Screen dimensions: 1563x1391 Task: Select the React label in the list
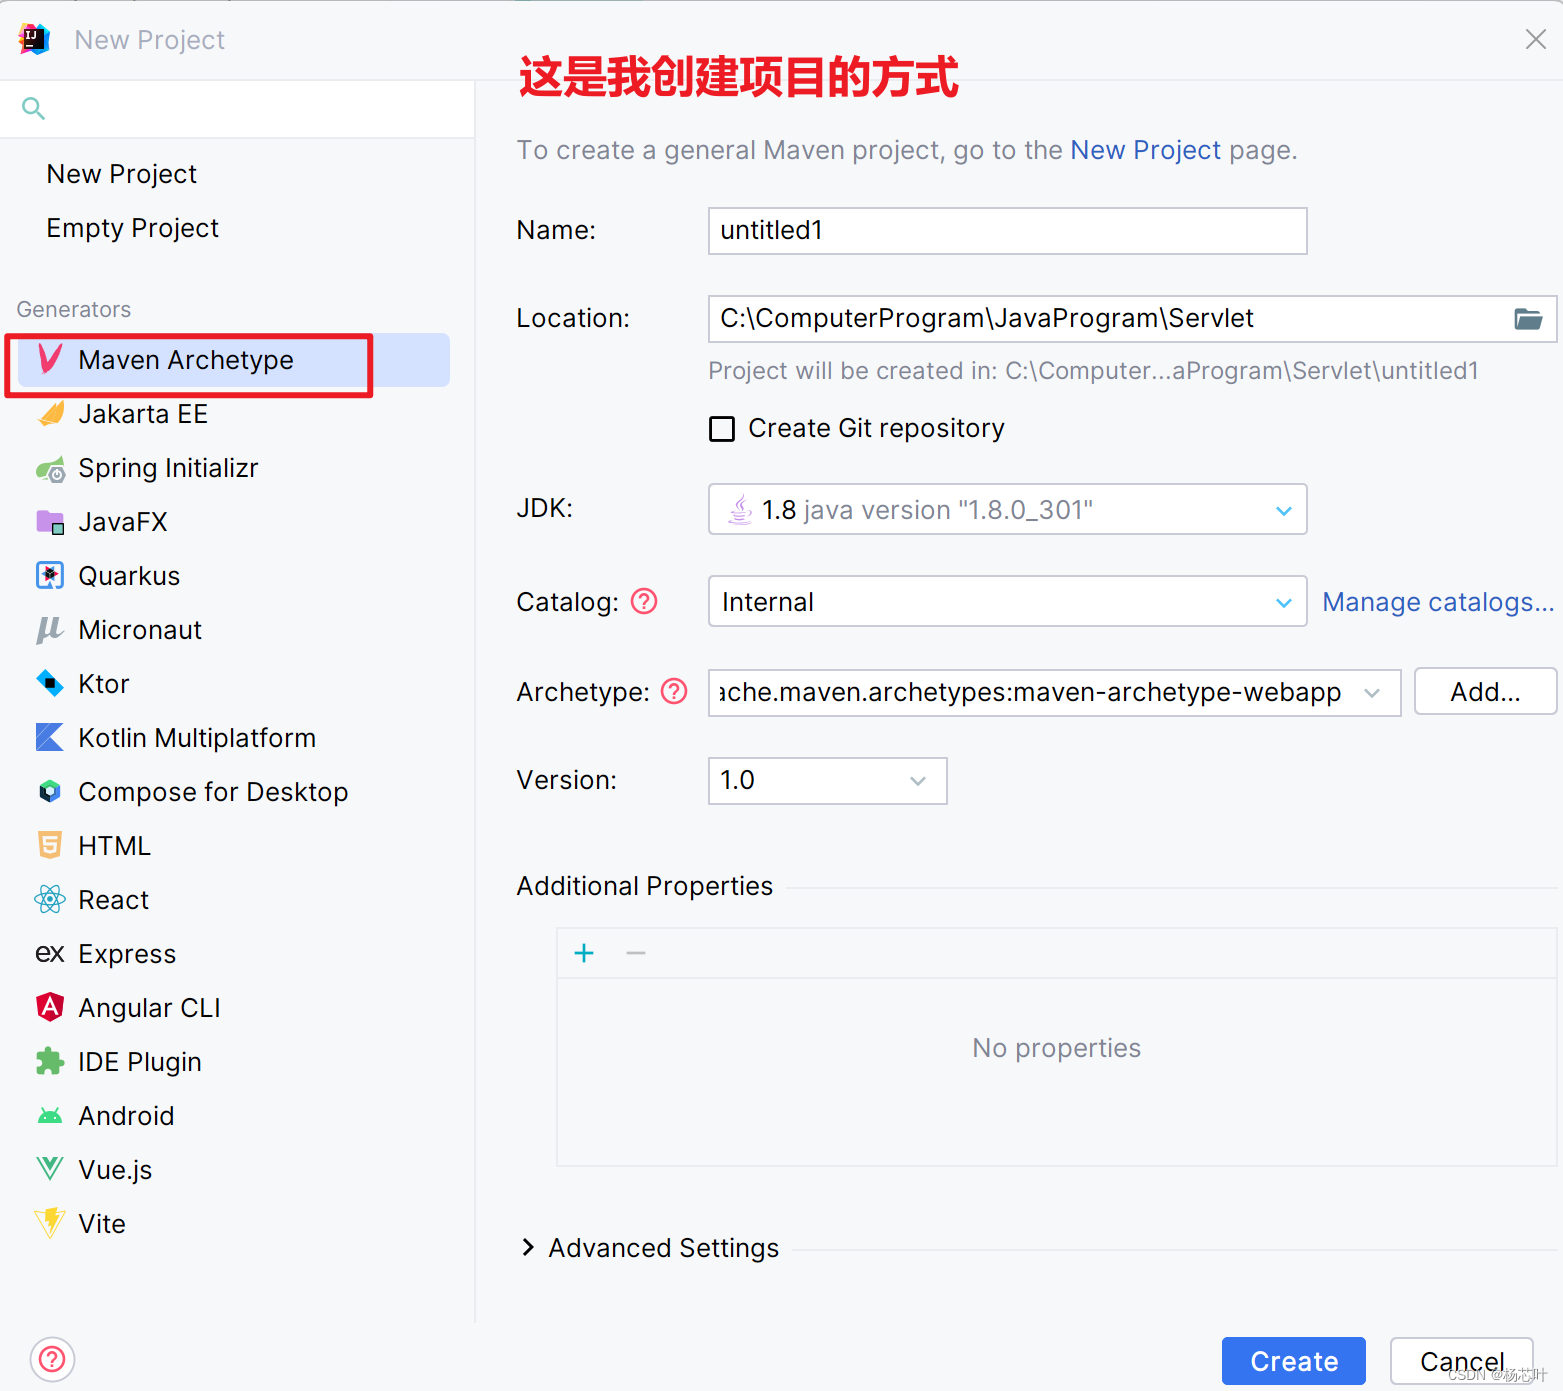tap(114, 900)
